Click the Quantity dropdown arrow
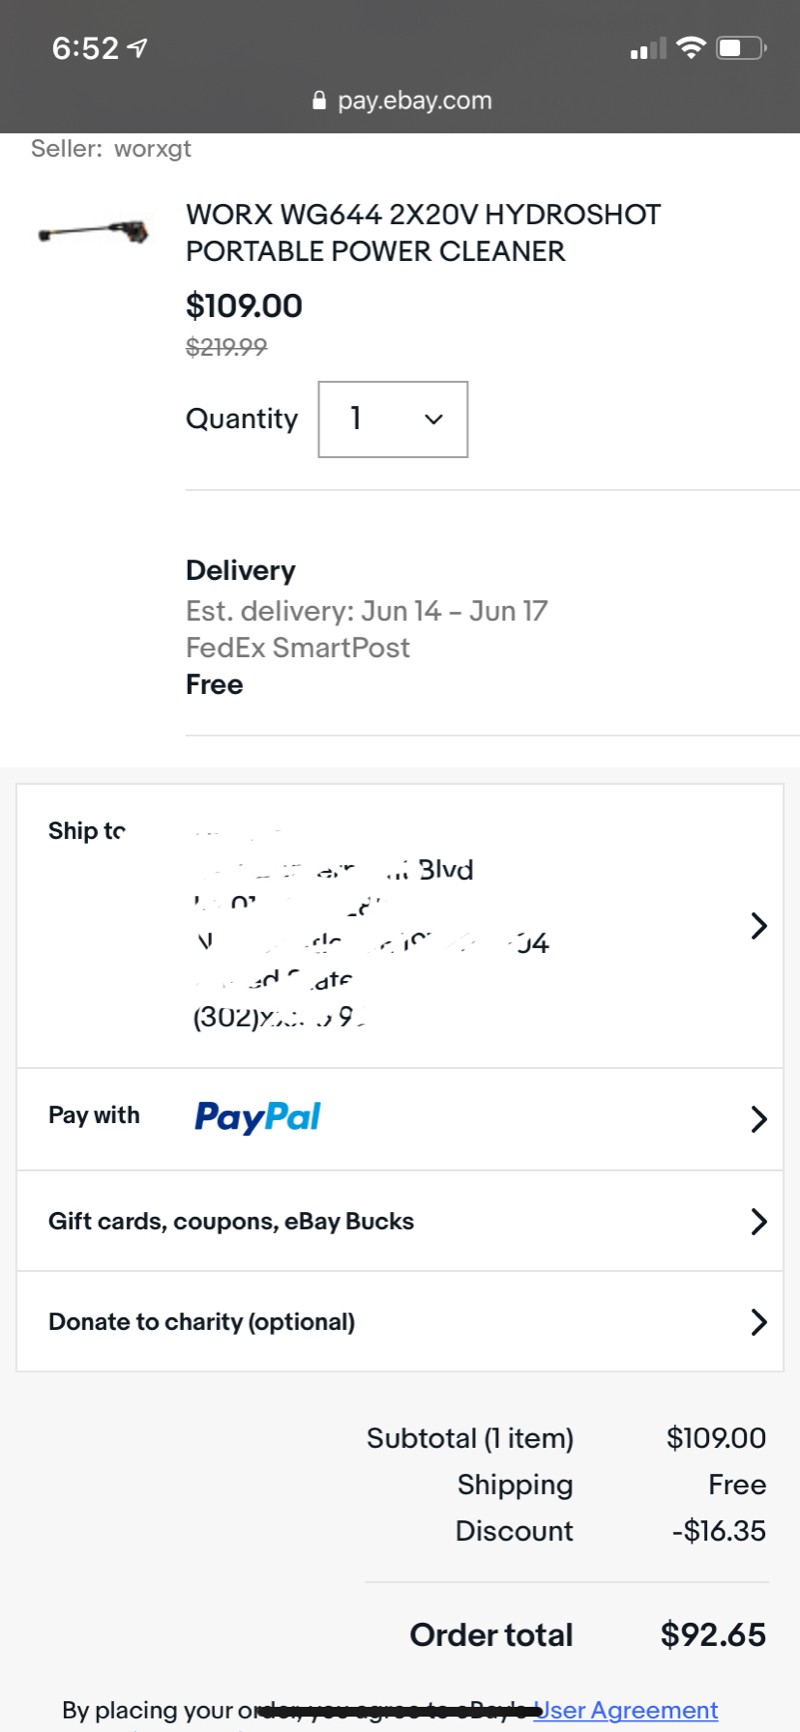 tap(434, 419)
